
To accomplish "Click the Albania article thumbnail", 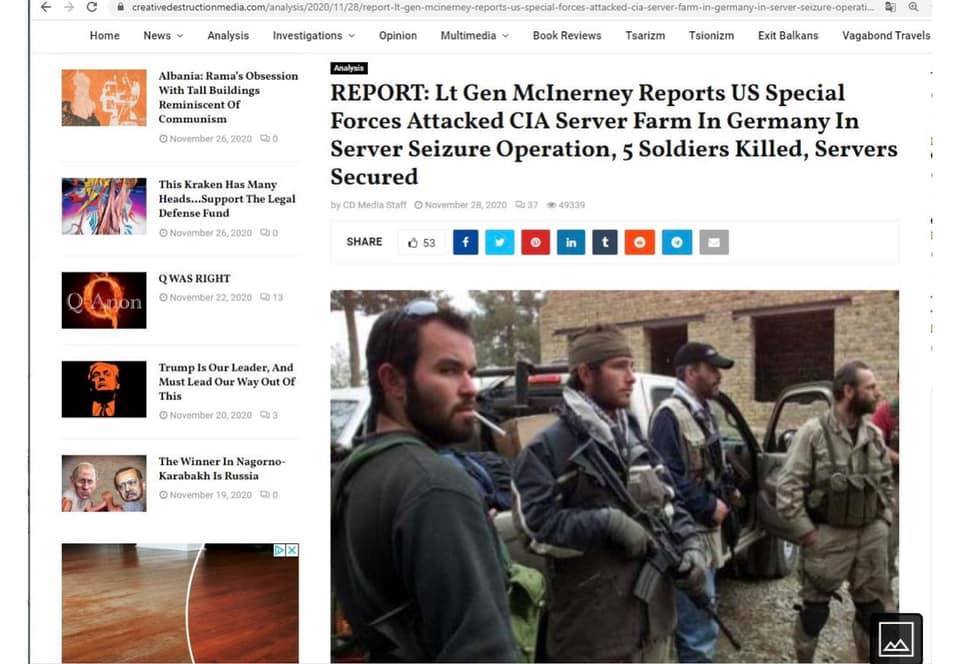I will coord(104,98).
